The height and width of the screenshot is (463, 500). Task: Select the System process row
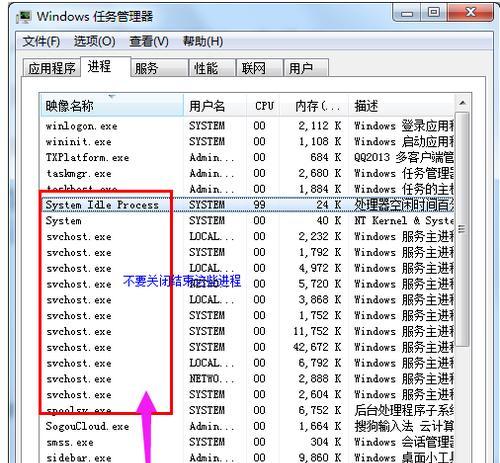(x=247, y=221)
